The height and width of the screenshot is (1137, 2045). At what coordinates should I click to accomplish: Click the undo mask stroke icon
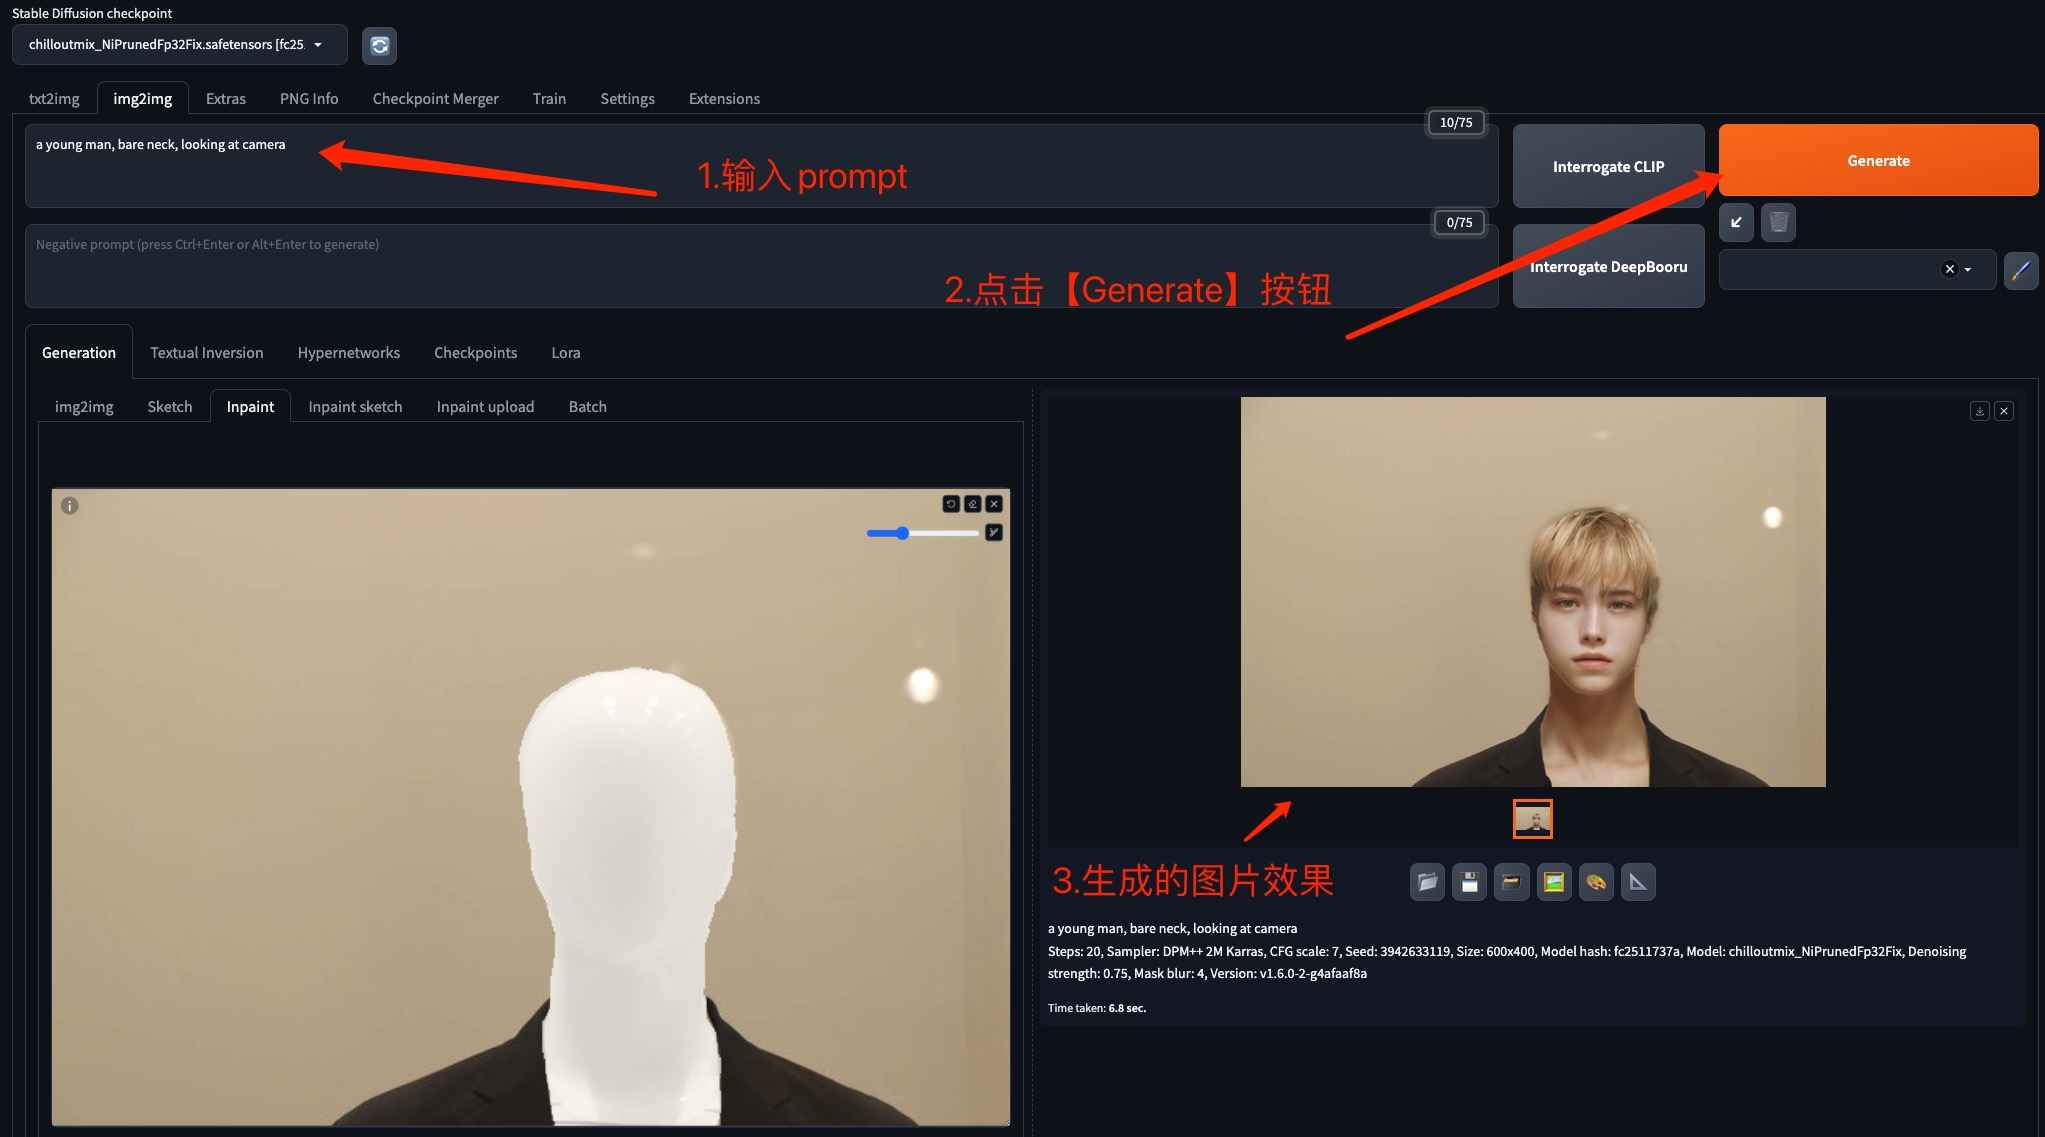tap(951, 504)
